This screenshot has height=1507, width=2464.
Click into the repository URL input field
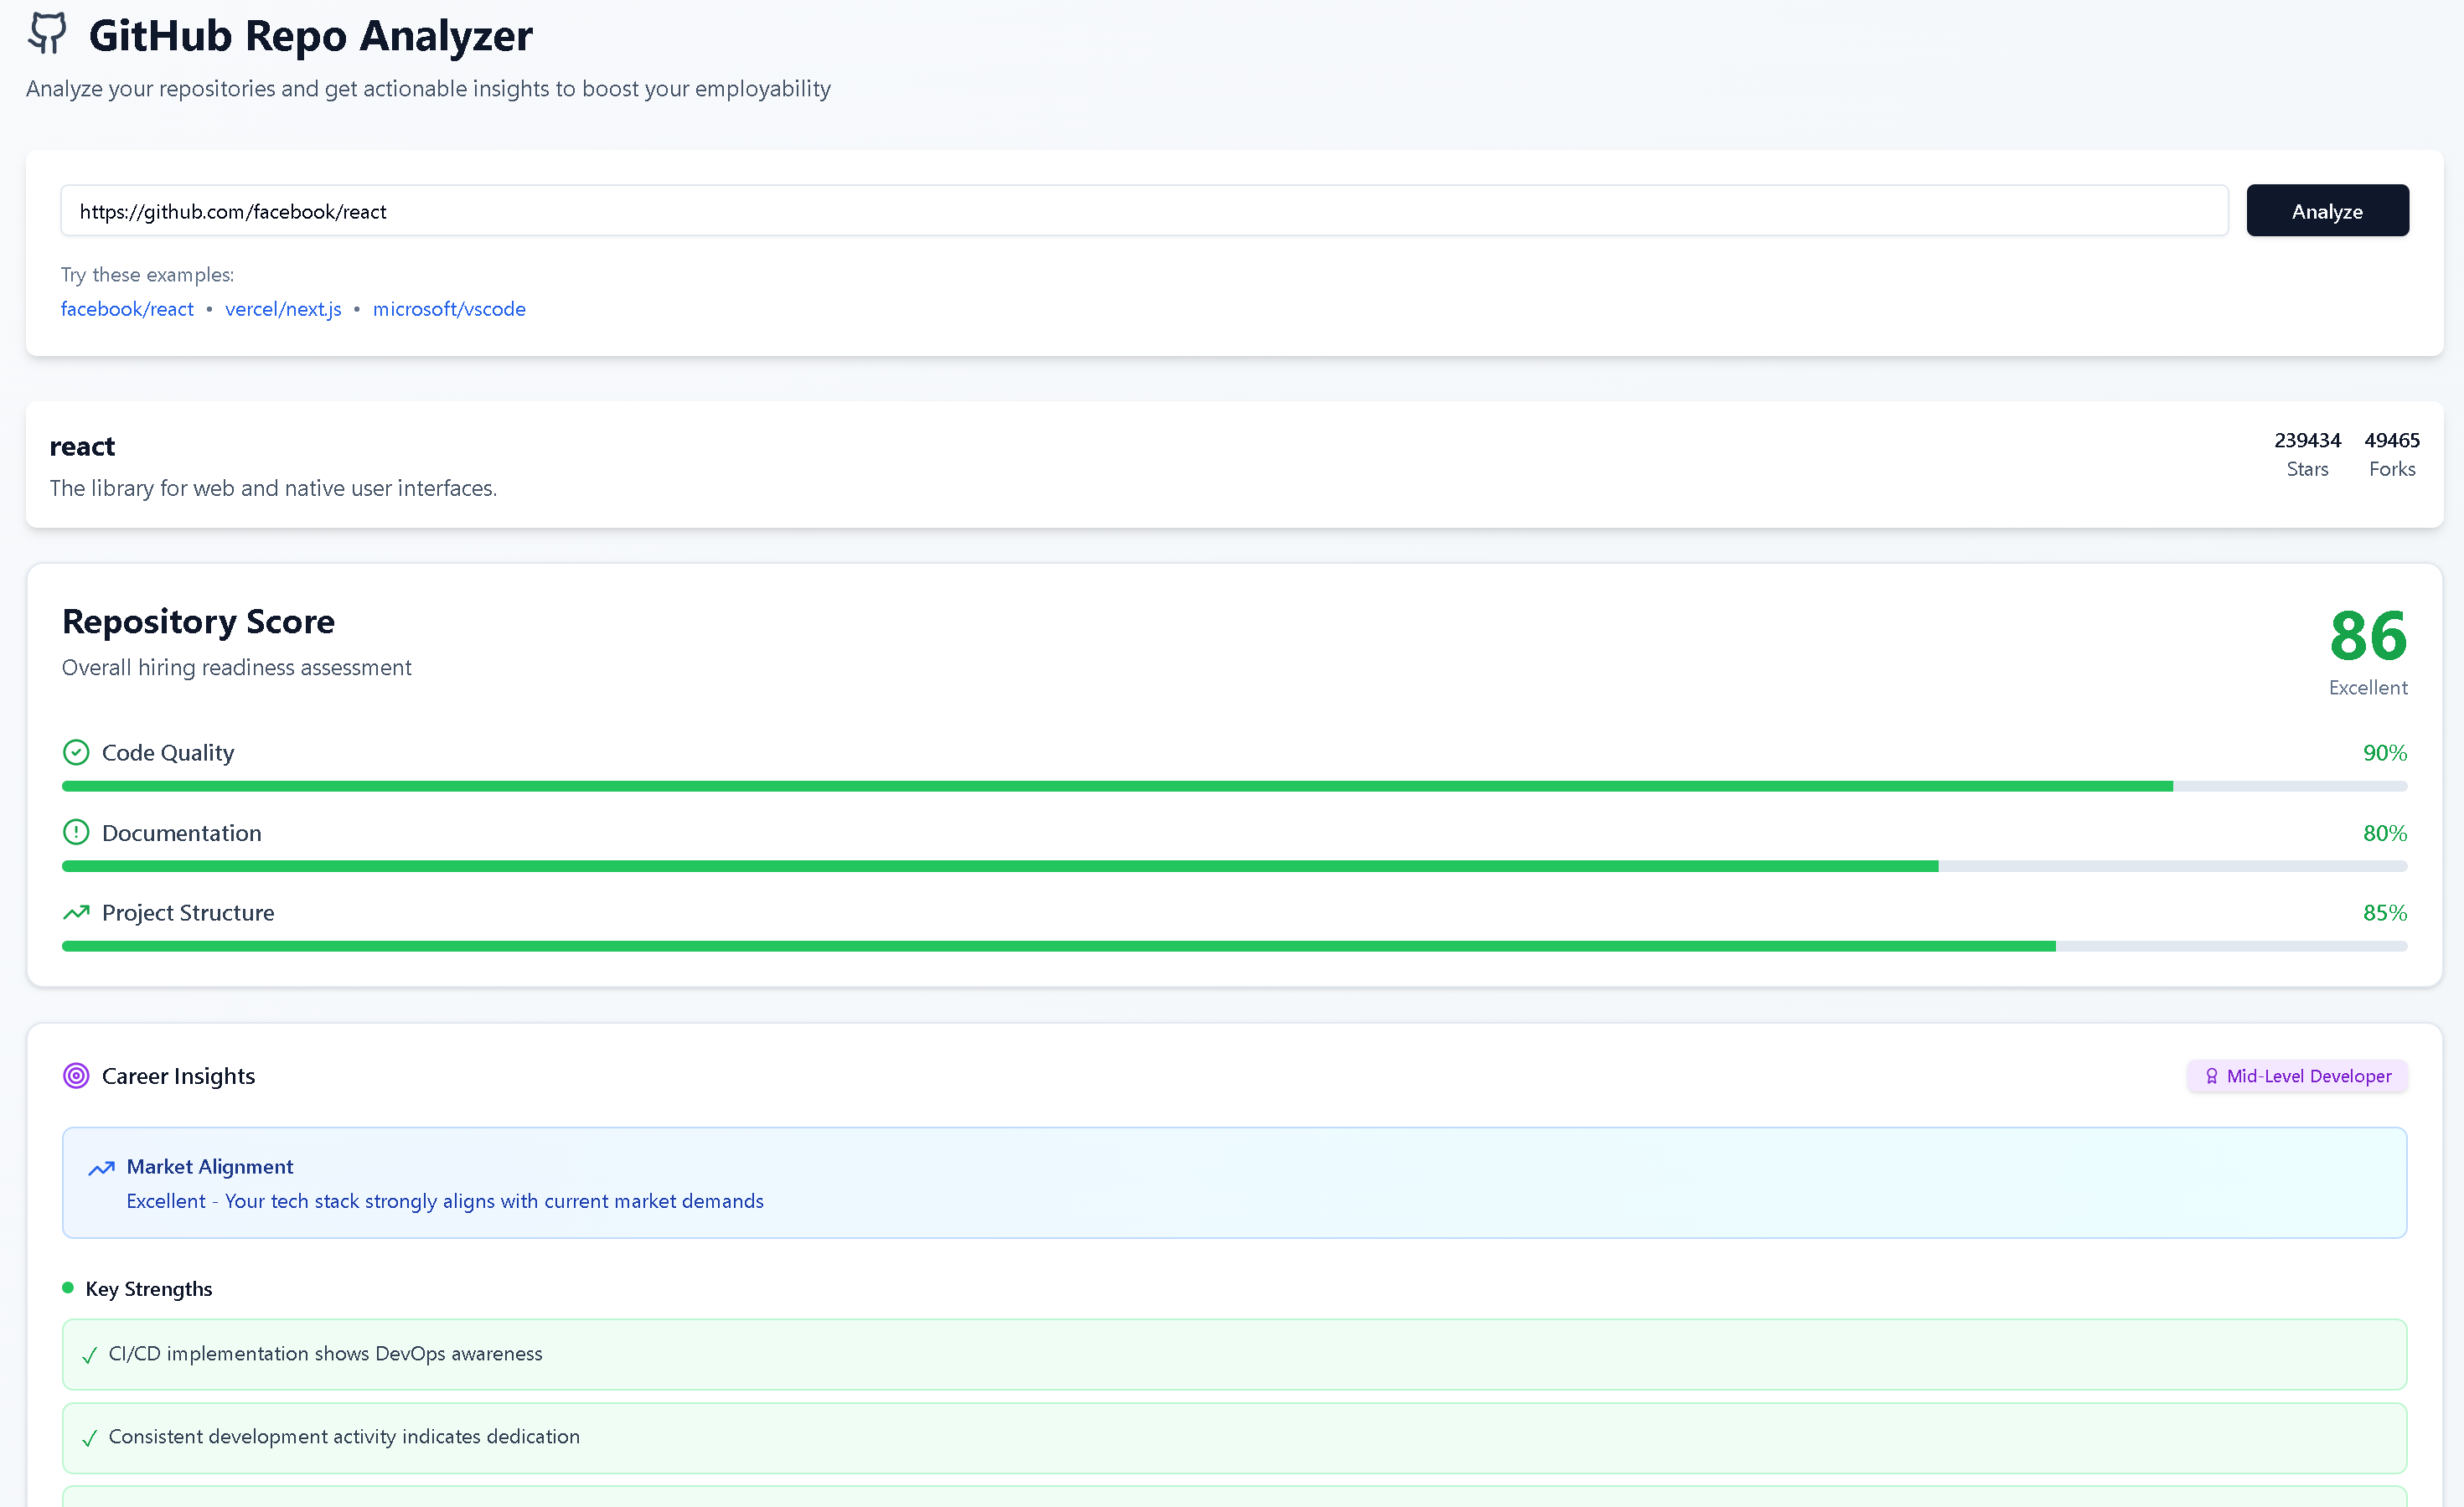coord(1143,211)
